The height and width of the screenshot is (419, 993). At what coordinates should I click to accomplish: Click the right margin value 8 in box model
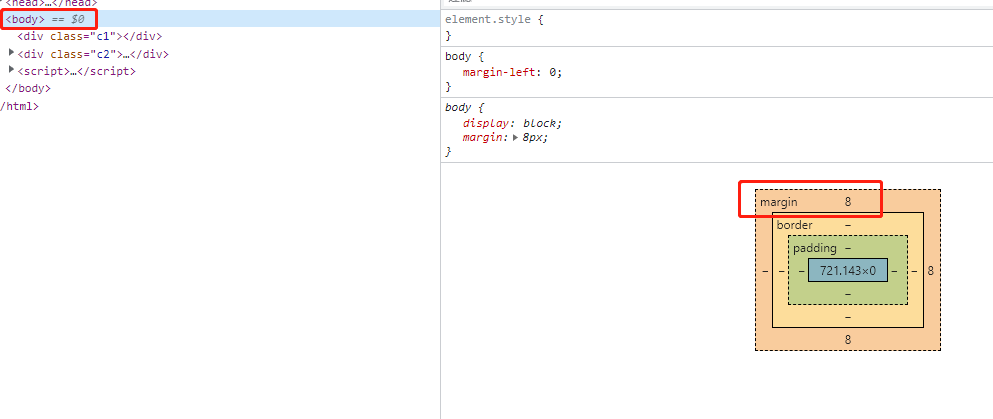coord(930,271)
